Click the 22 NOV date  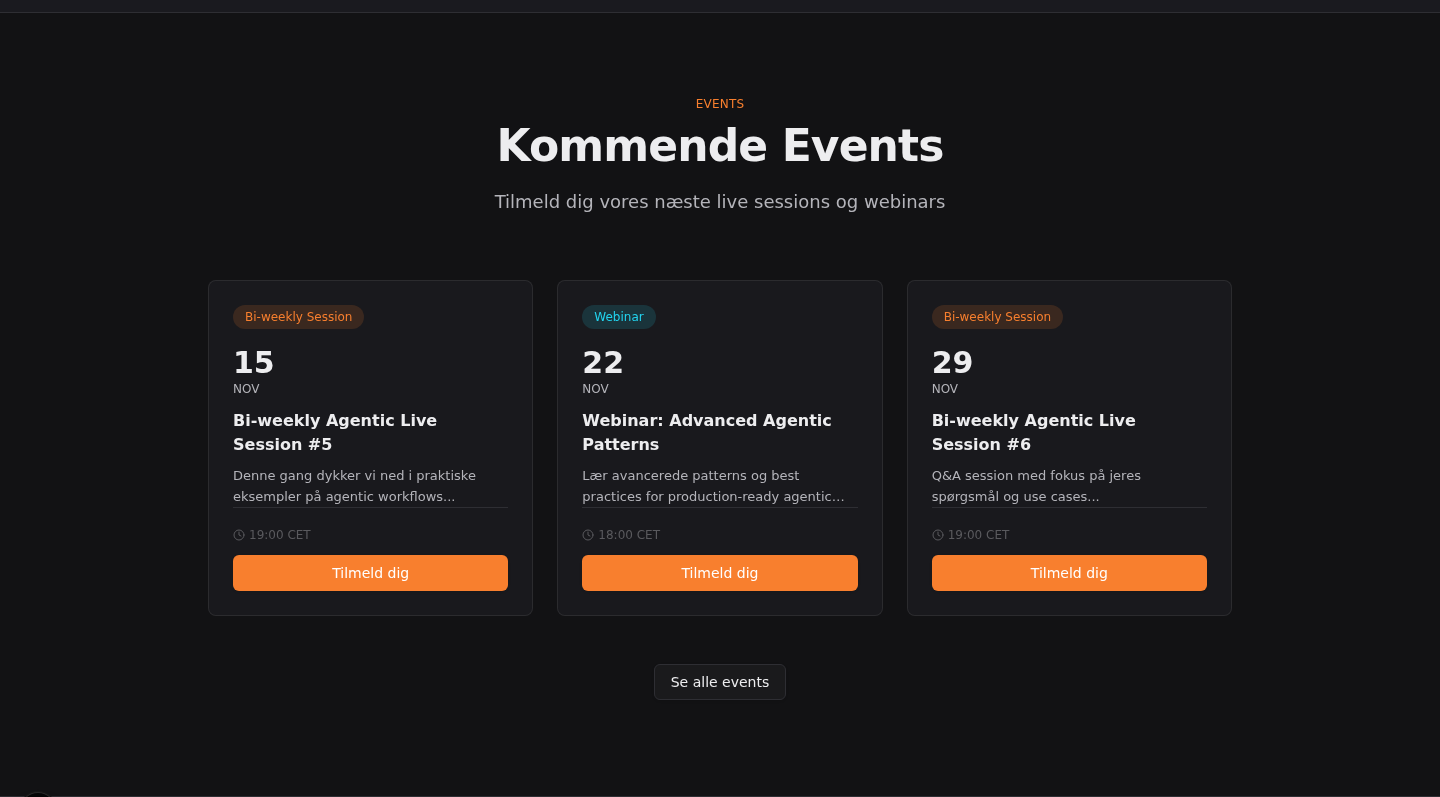pyautogui.click(x=602, y=371)
